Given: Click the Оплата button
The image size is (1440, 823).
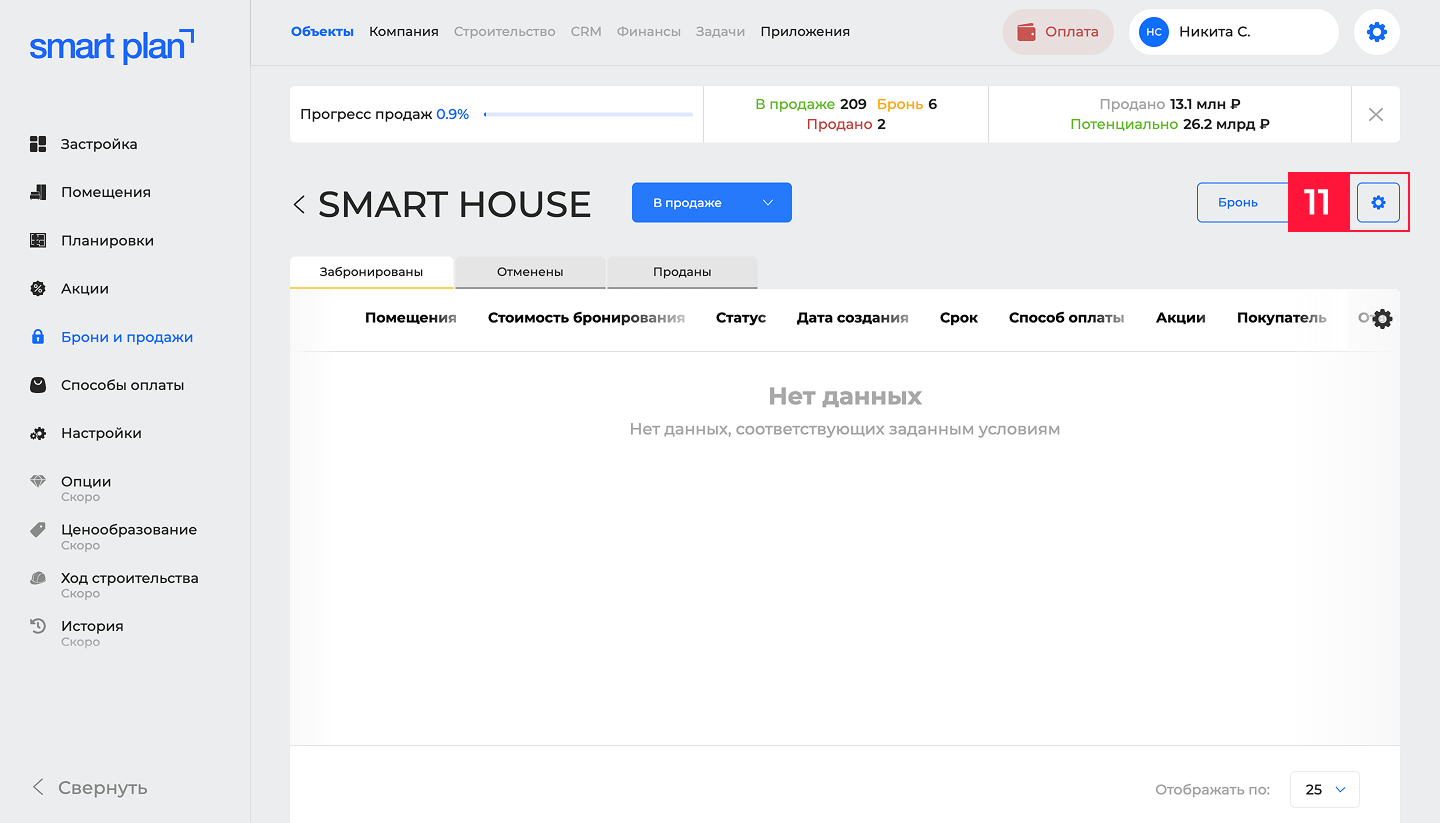Looking at the screenshot, I should pyautogui.click(x=1058, y=32).
